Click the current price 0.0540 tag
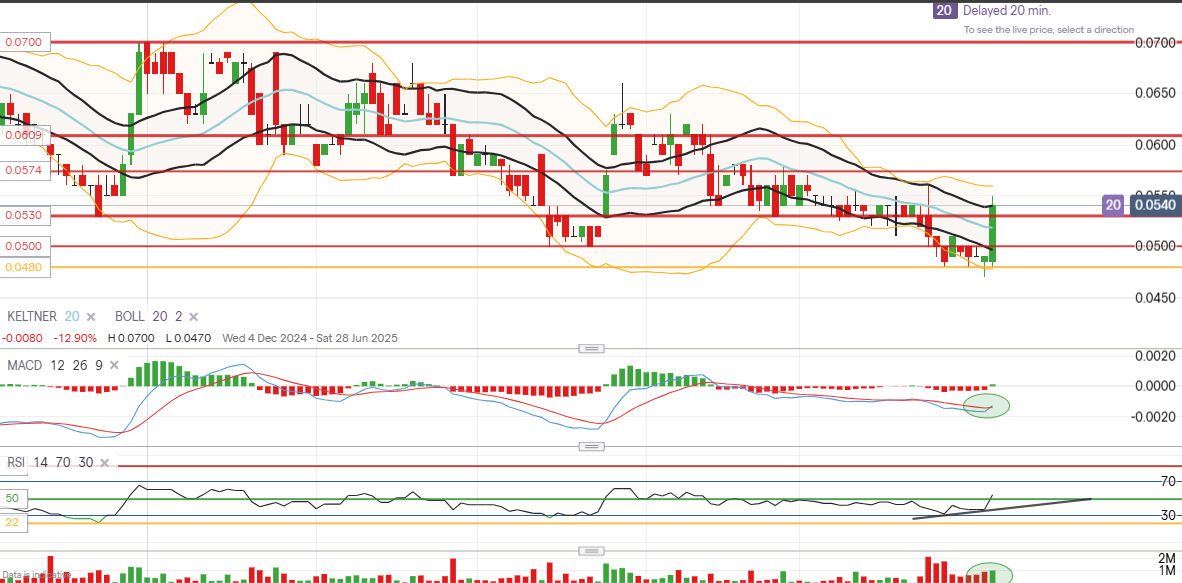The height and width of the screenshot is (583, 1182). point(1156,205)
